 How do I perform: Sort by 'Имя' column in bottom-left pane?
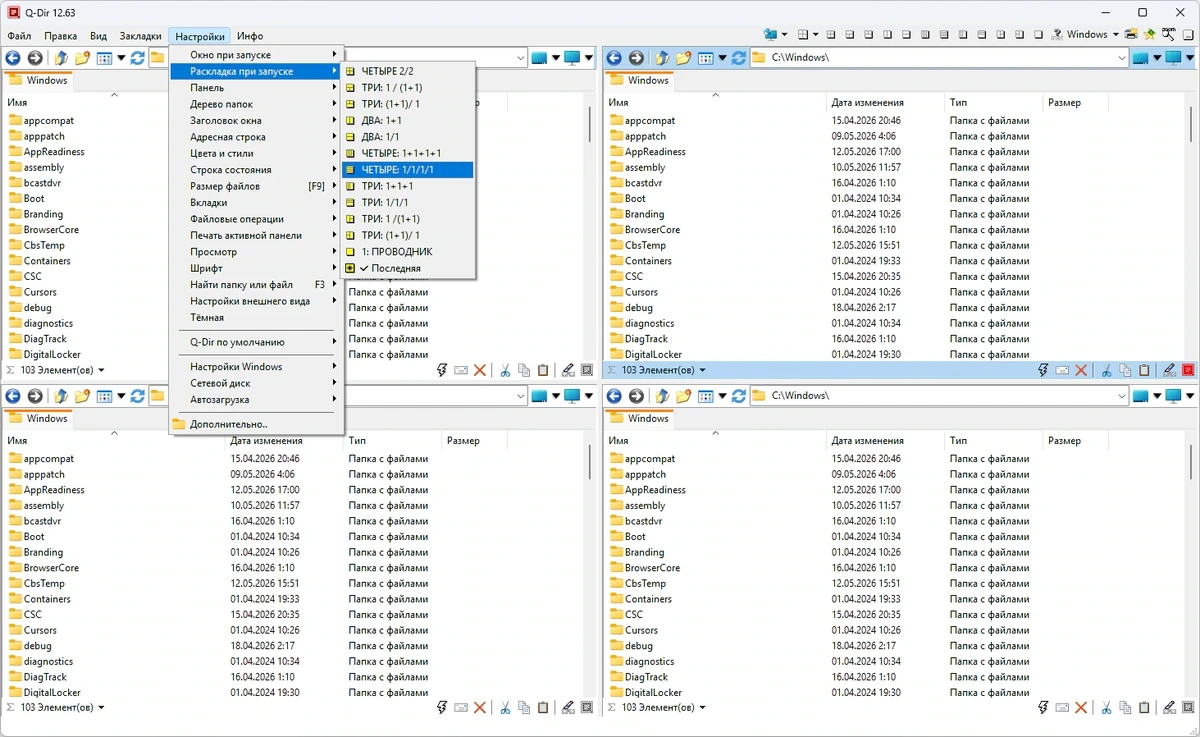113,441
